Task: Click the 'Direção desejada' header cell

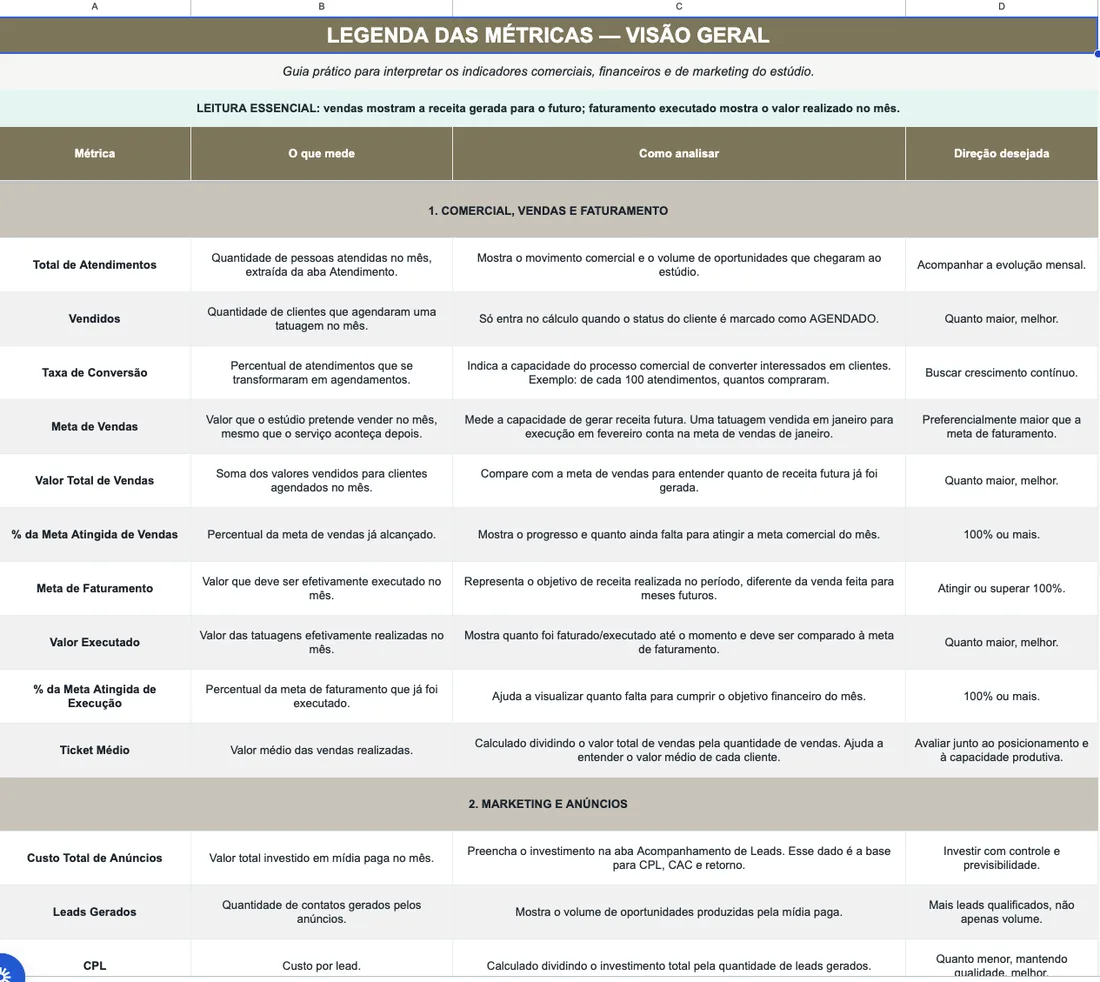Action: pos(1001,154)
